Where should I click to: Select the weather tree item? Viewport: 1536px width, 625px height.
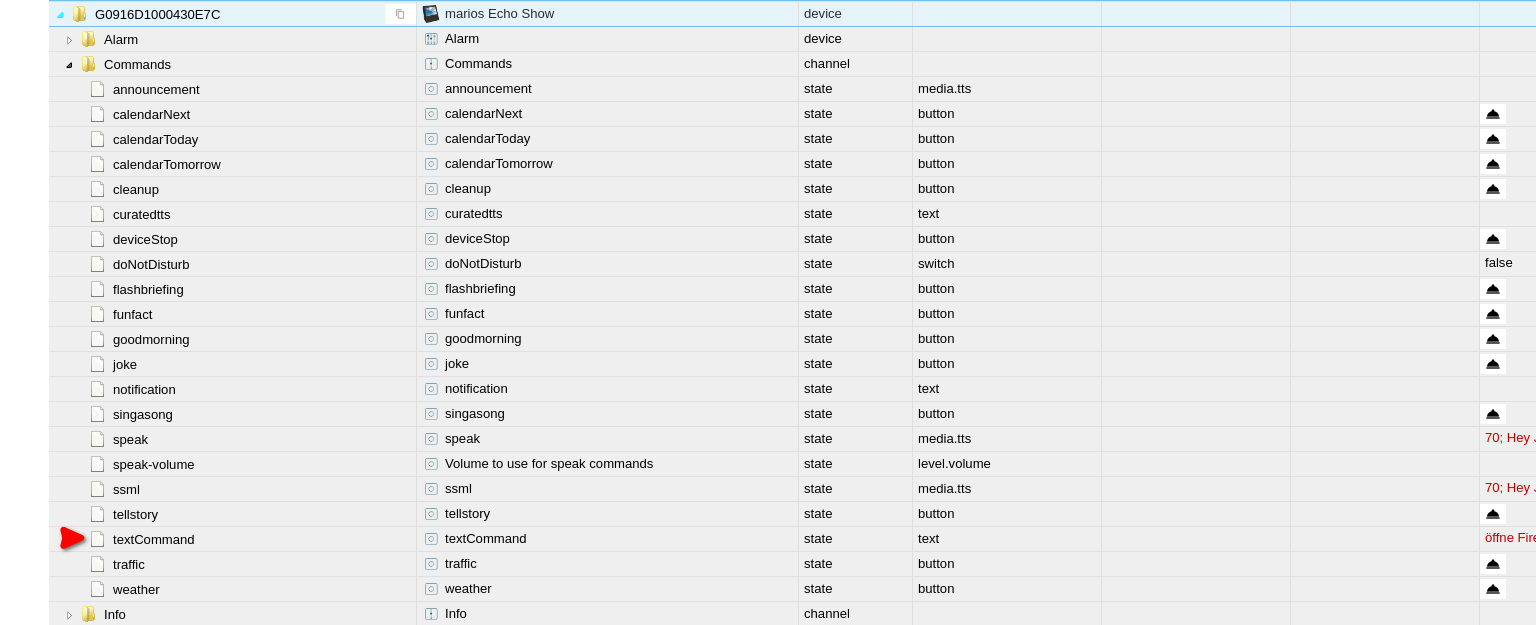click(136, 589)
